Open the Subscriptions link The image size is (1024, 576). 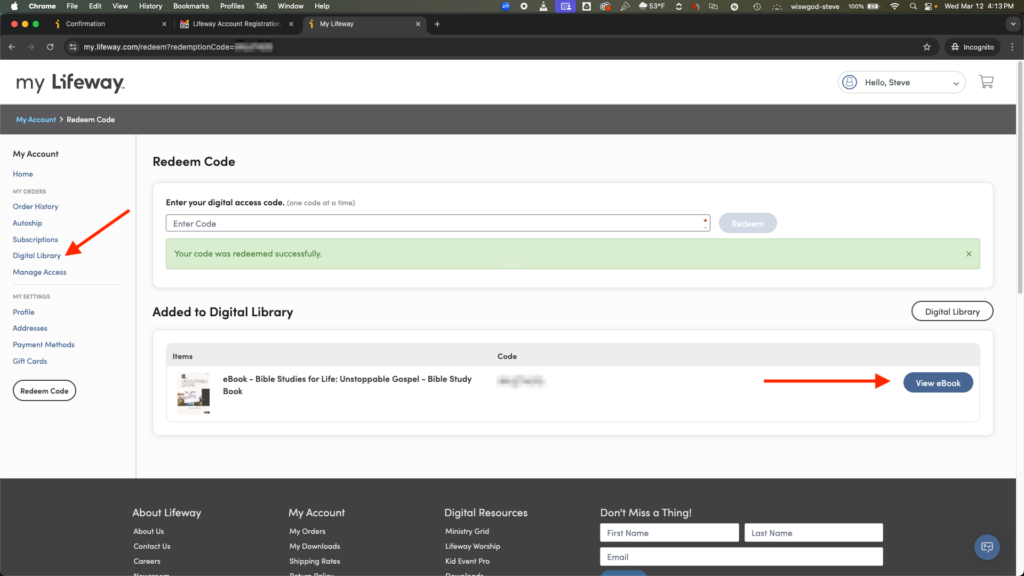(35, 240)
